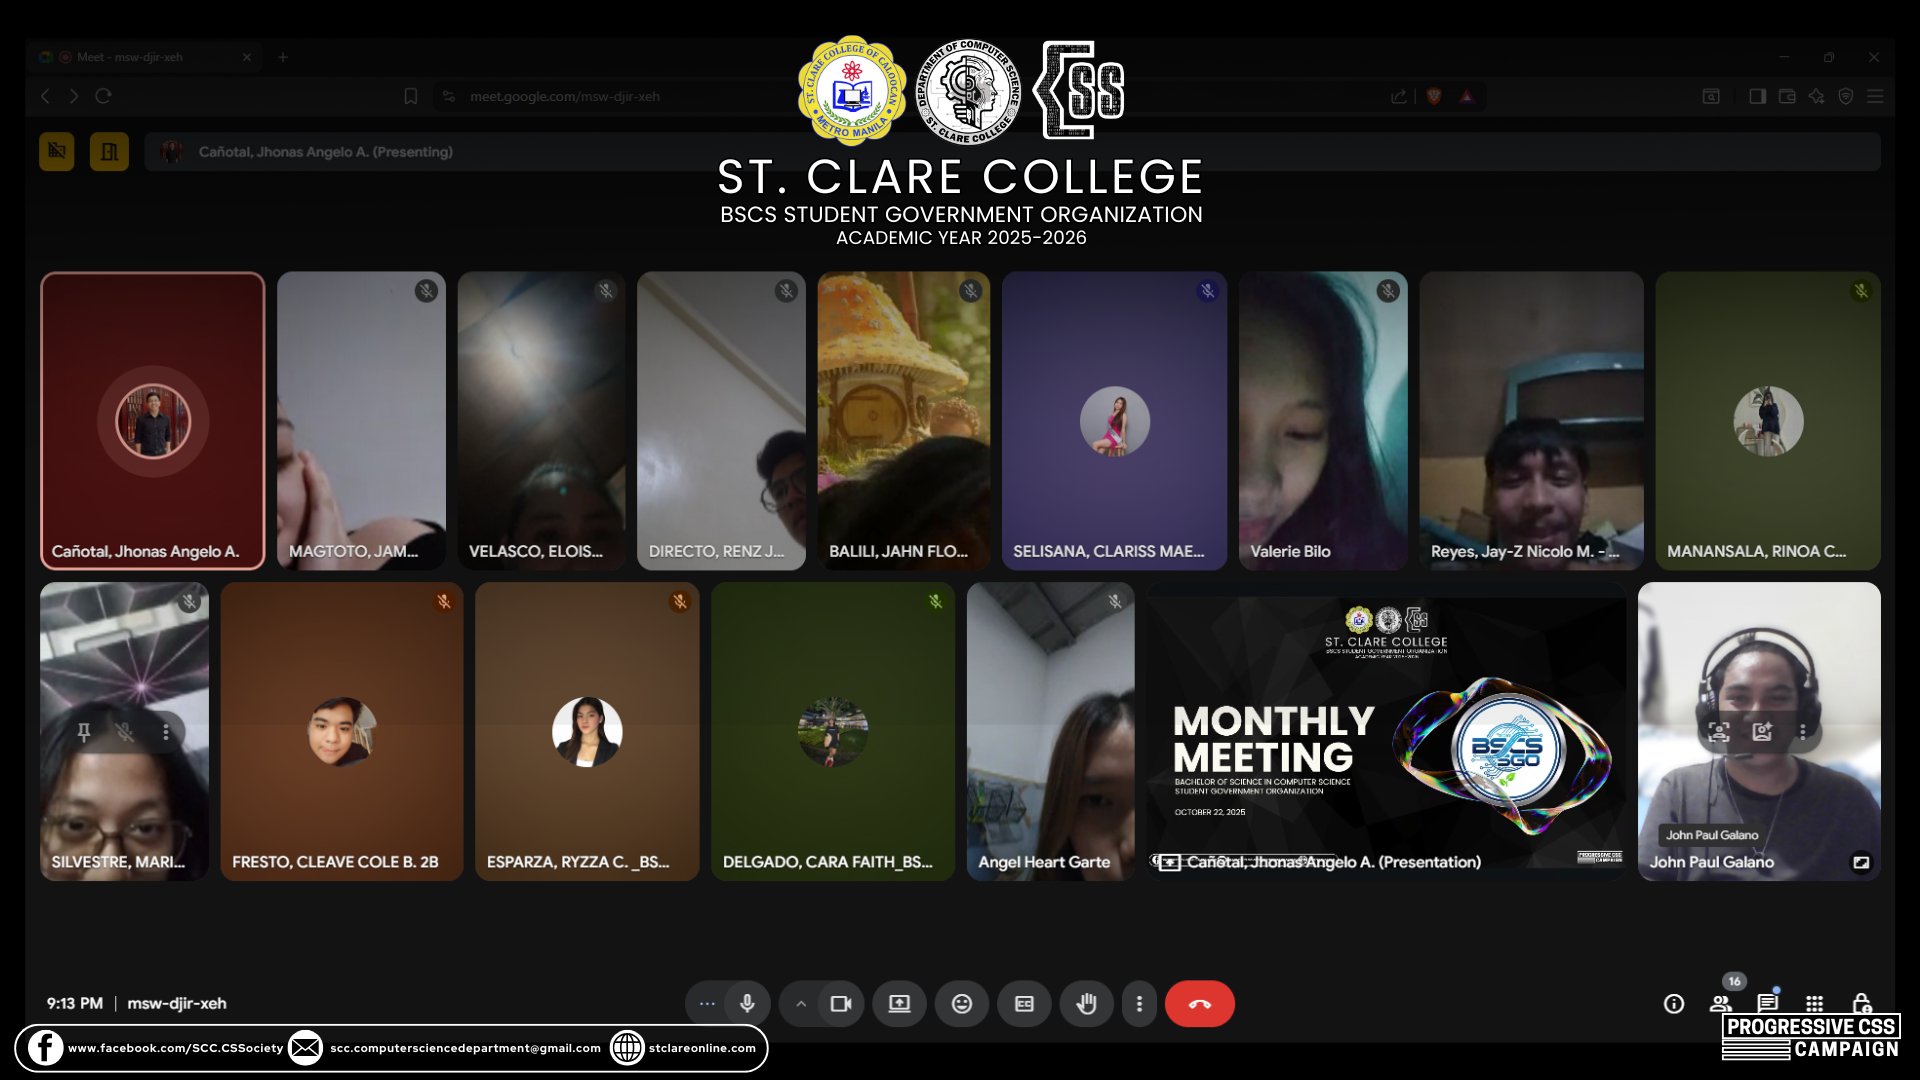This screenshot has width=1920, height=1080.
Task: Open the activities grid icon
Action: 1815,1004
